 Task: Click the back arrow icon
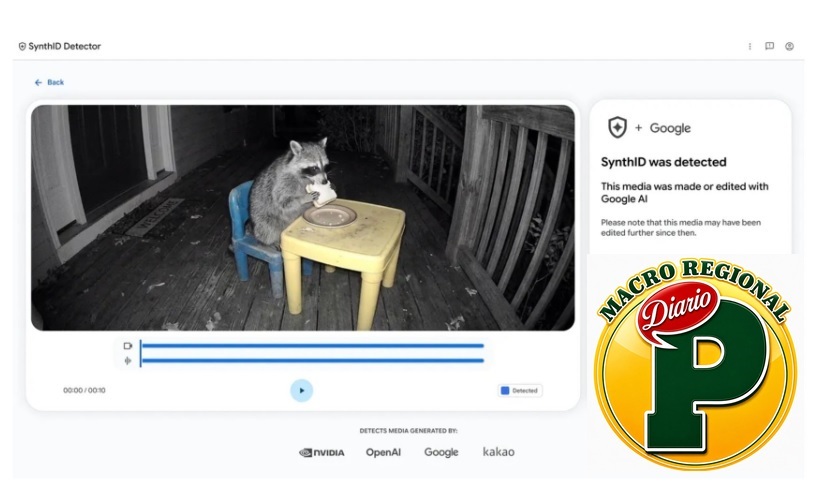[38, 83]
